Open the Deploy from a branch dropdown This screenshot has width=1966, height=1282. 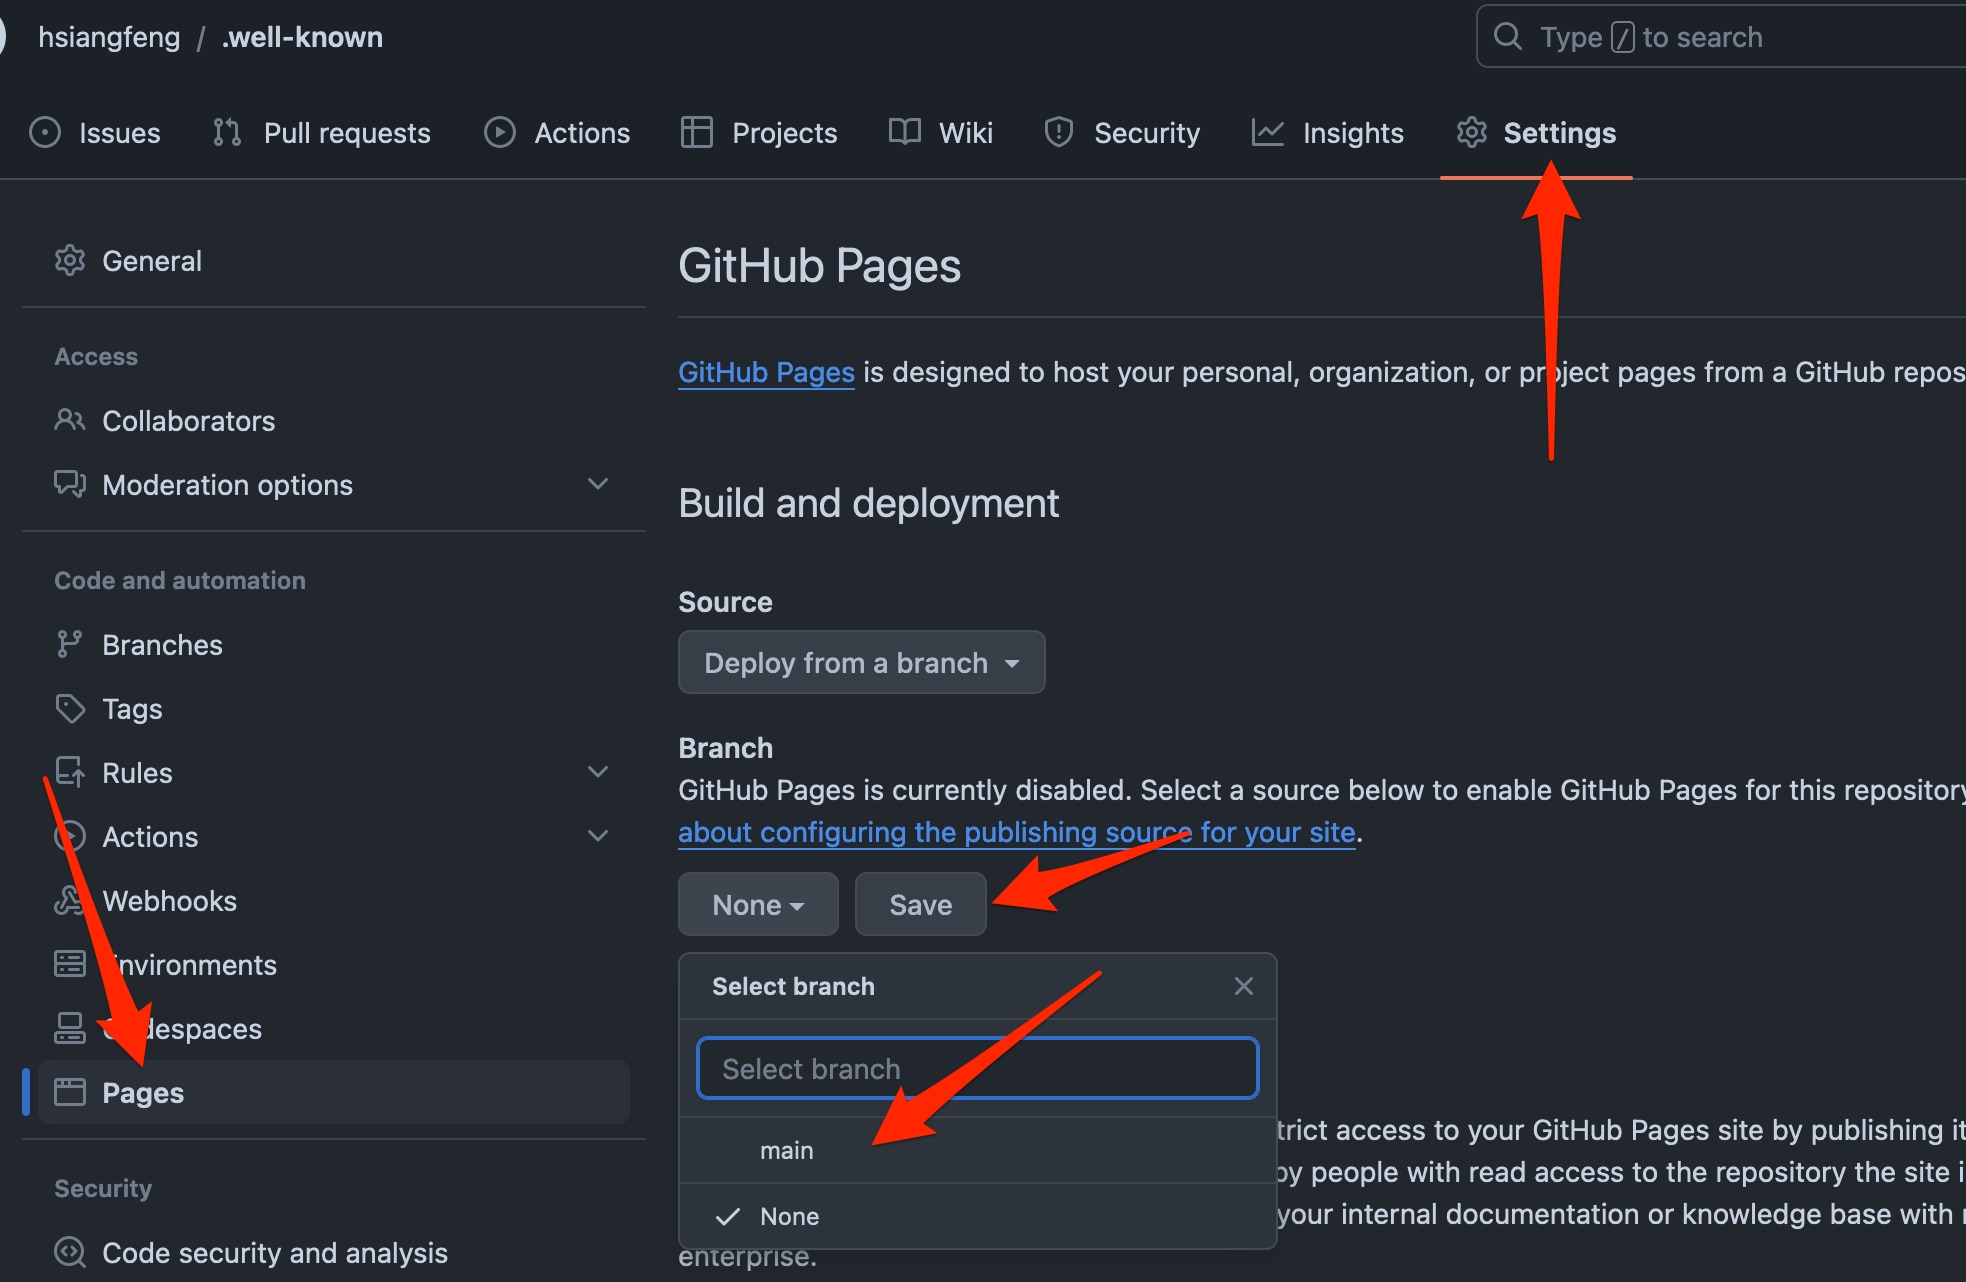point(861,662)
